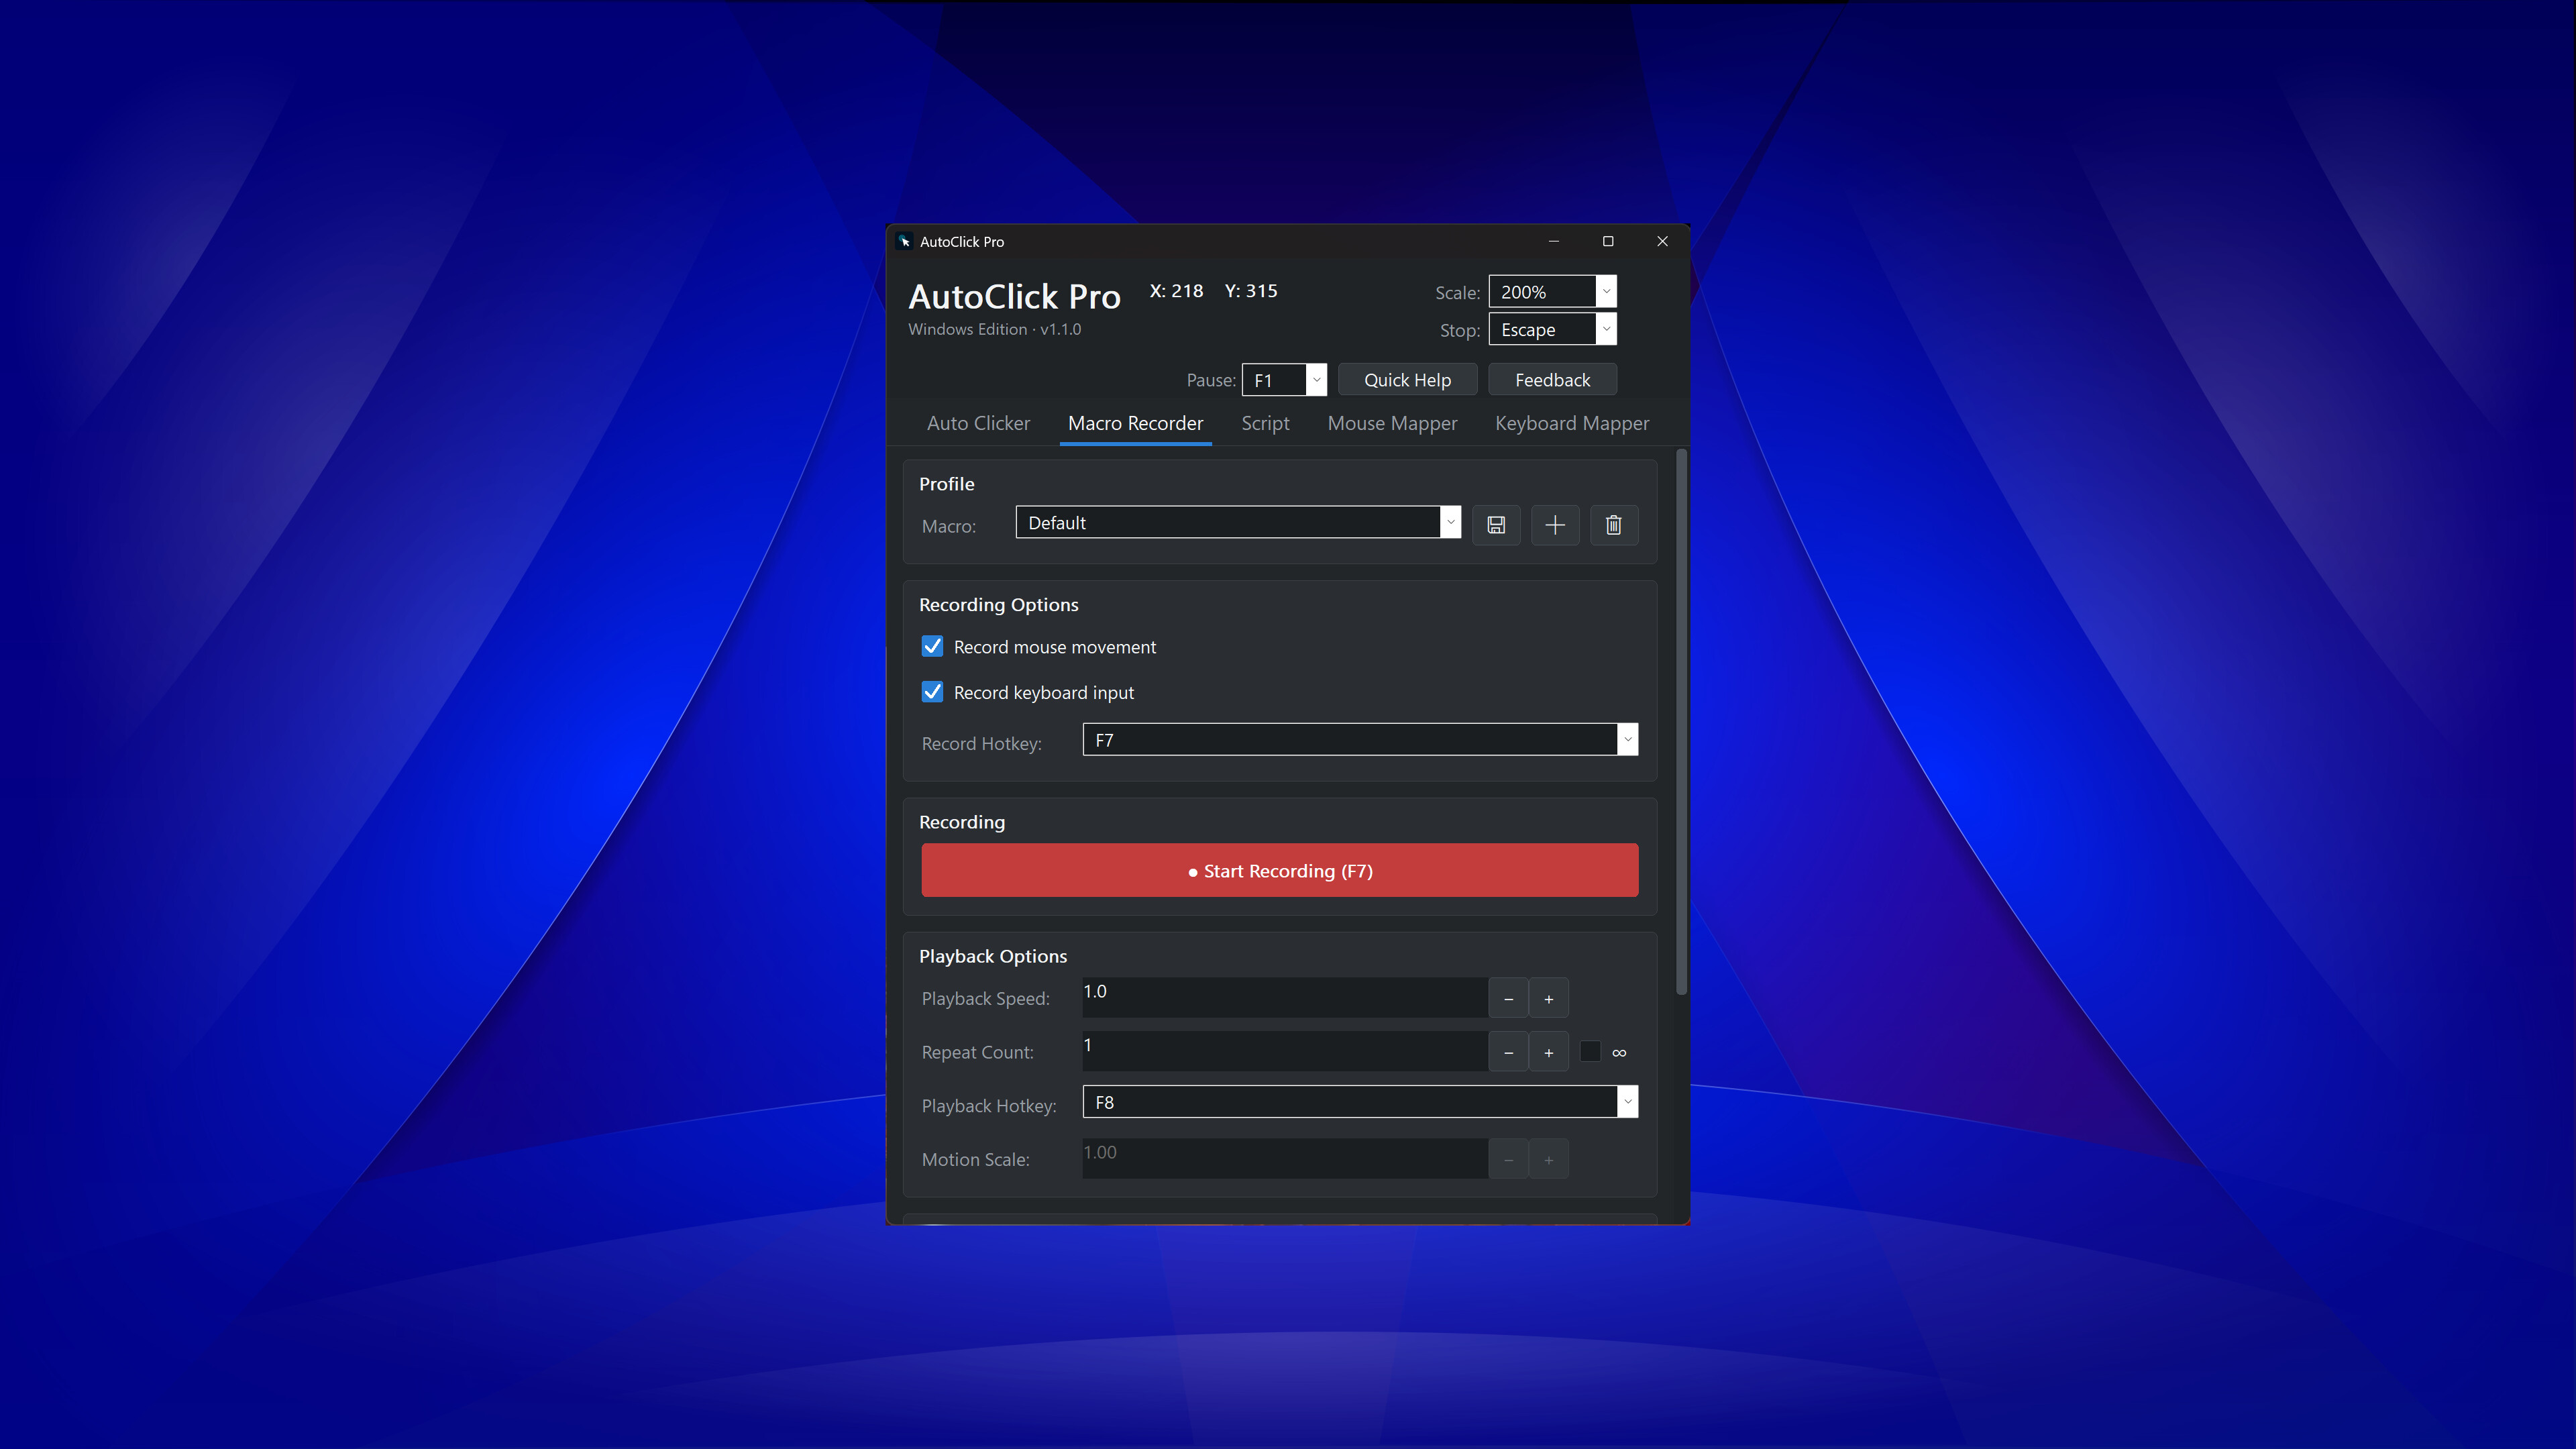Click the 'Y: 315' coordinate readout
This screenshot has width=2576, height=1449.
[1251, 291]
